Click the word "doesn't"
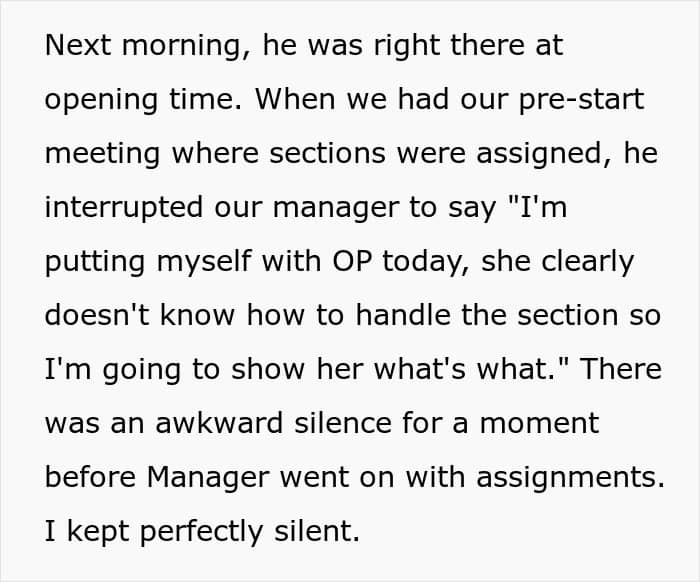 point(97,315)
